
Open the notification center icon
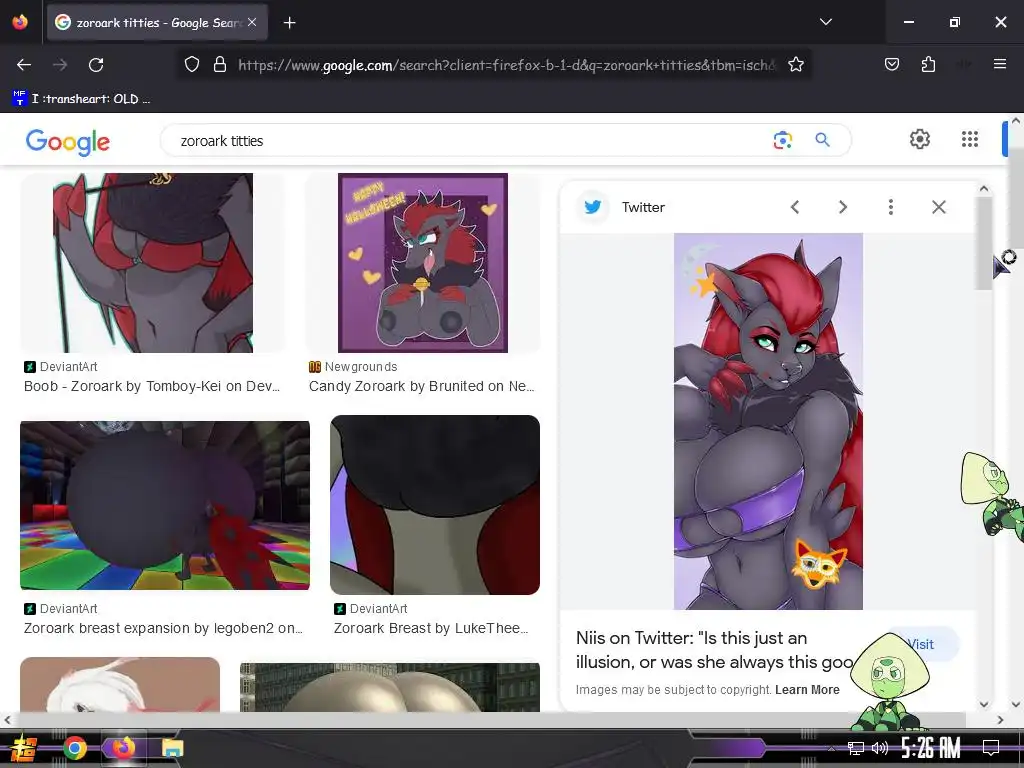click(x=991, y=748)
